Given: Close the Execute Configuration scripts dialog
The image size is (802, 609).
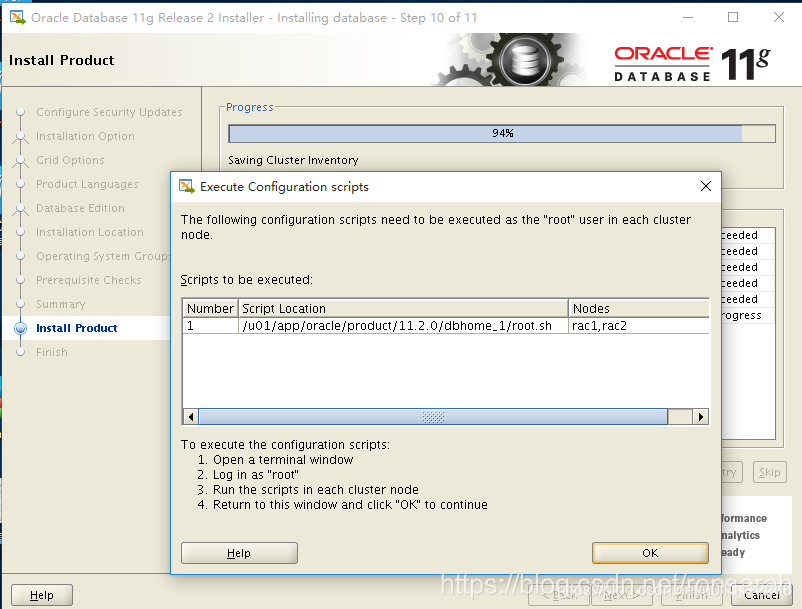Looking at the screenshot, I should [x=705, y=186].
